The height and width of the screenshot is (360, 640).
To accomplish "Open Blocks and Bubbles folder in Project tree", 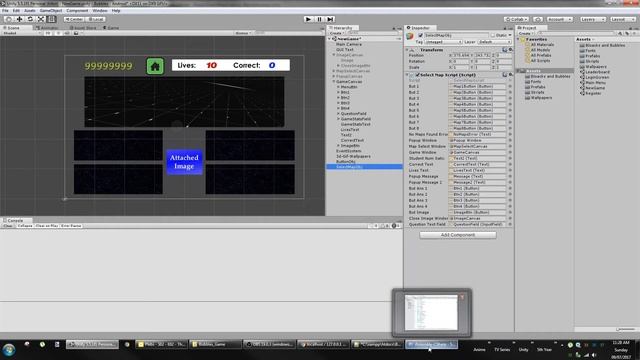I will coord(547,76).
